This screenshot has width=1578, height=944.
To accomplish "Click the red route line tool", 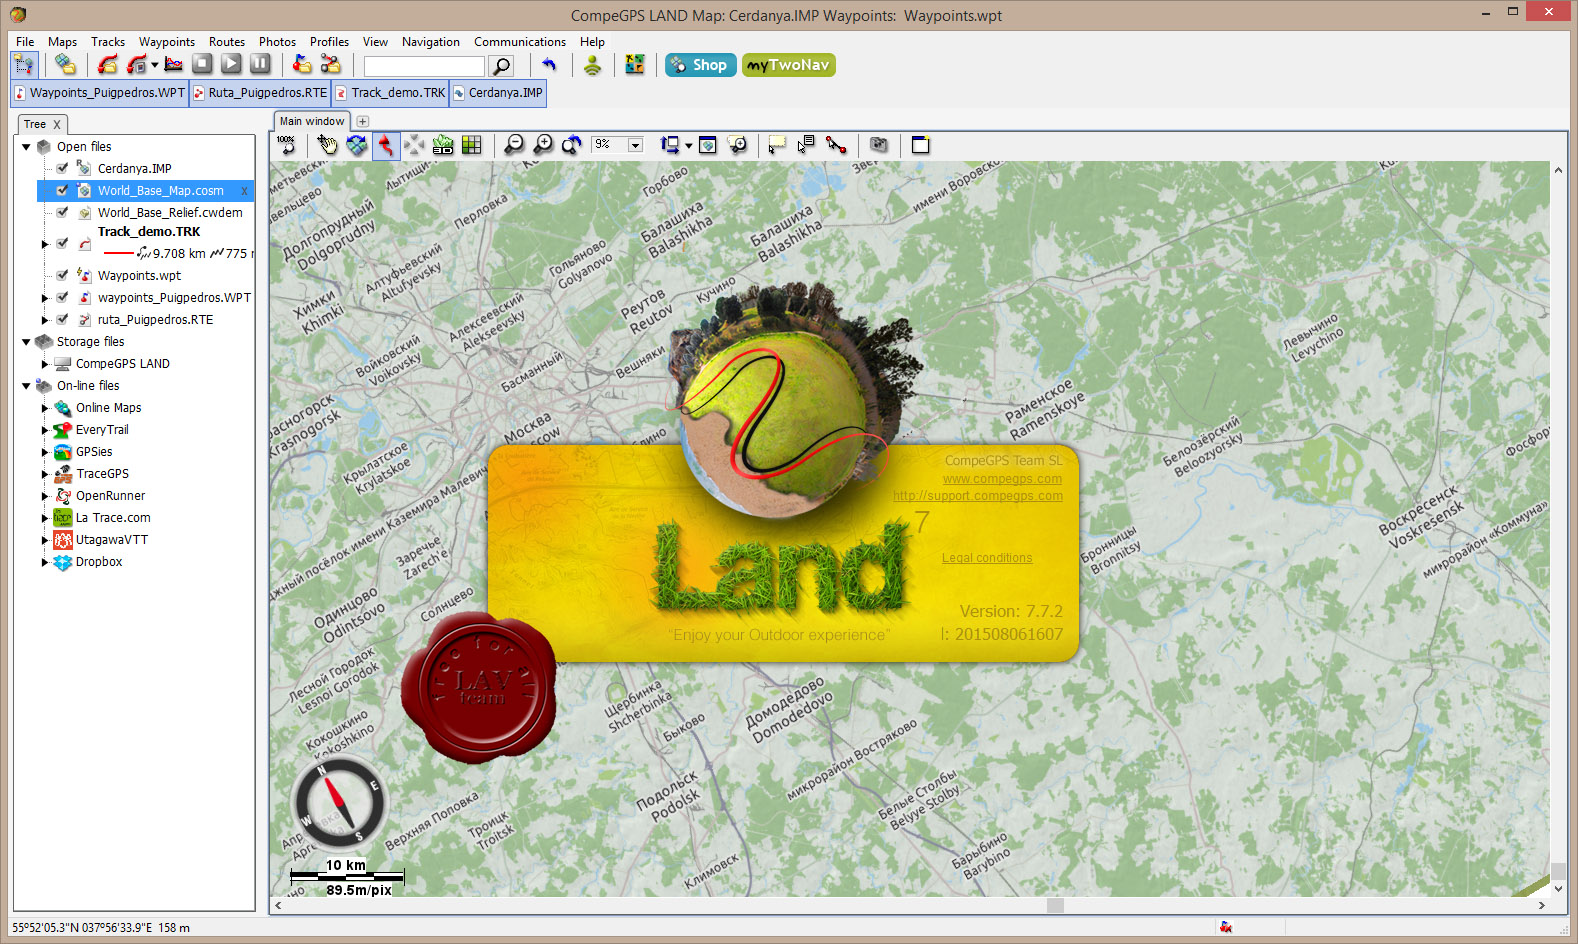I will tap(836, 145).
